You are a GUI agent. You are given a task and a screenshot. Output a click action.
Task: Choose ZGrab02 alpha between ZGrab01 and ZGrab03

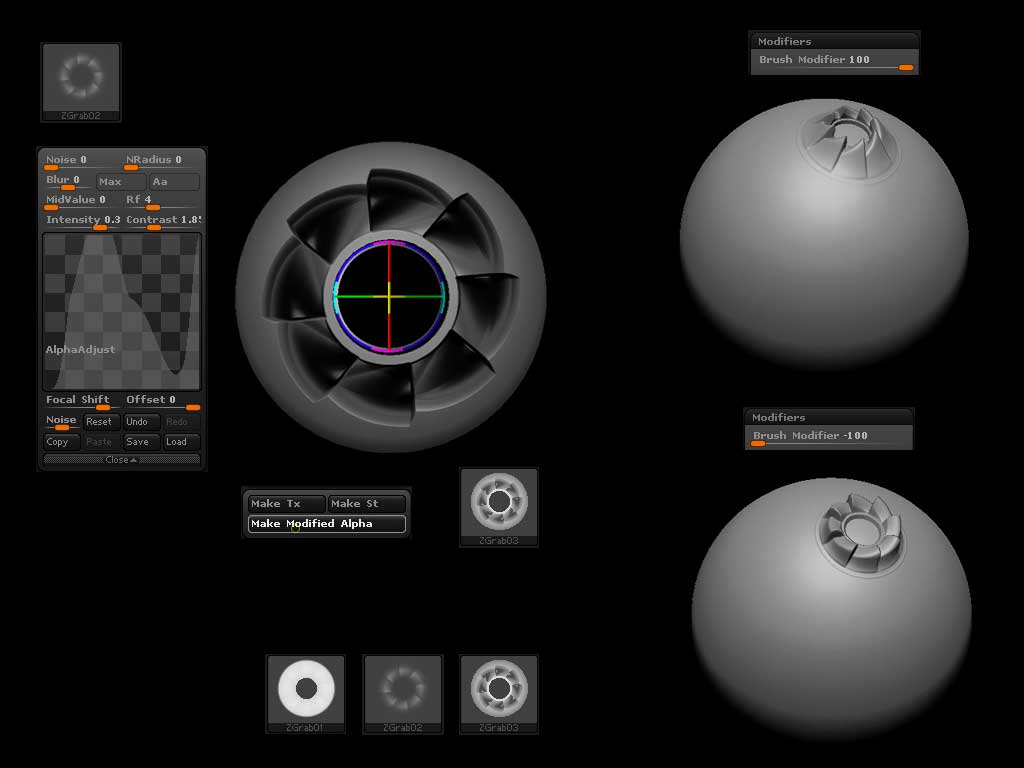pos(402,689)
